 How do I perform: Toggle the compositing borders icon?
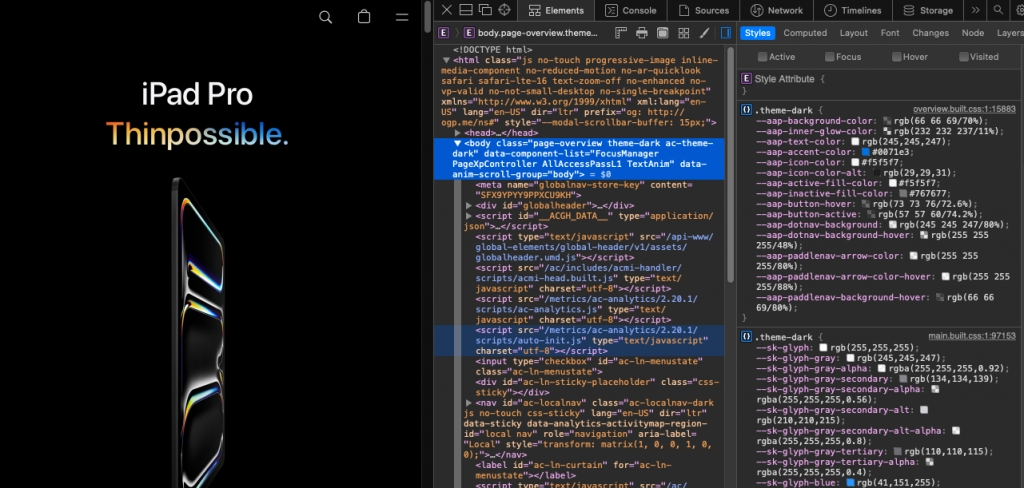(x=662, y=33)
